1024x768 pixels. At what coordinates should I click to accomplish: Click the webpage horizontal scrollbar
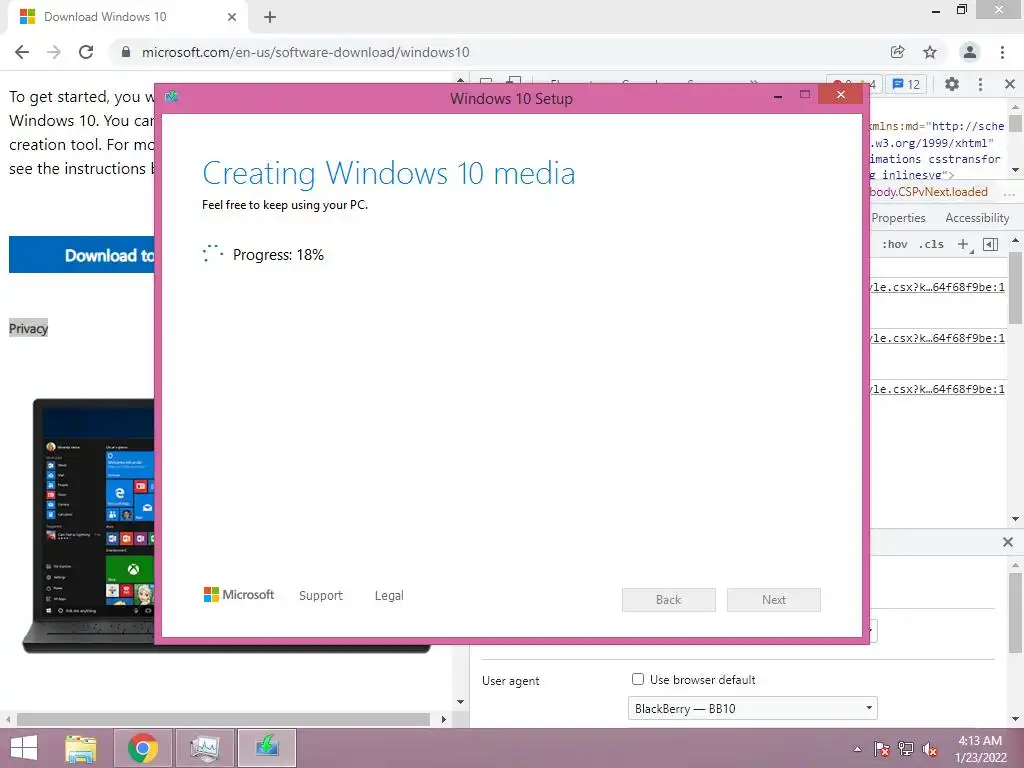(223, 719)
